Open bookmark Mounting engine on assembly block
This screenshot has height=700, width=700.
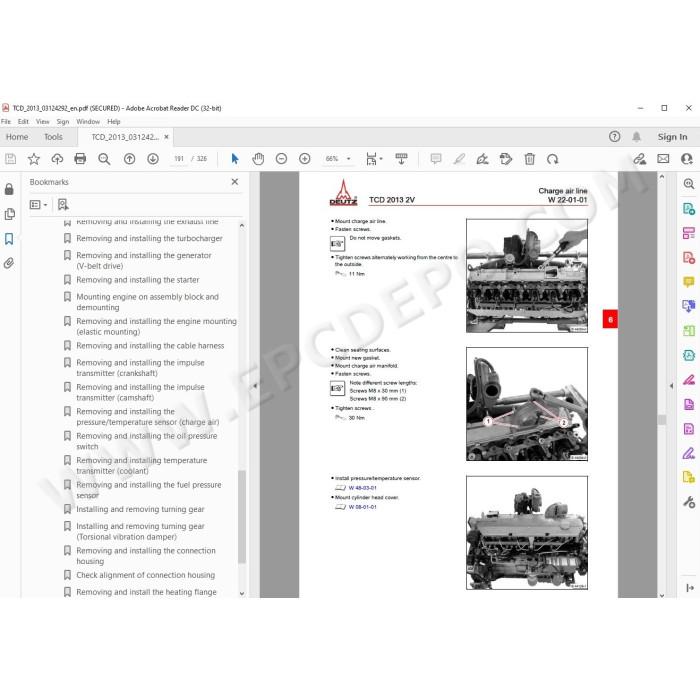pyautogui.click(x=147, y=302)
